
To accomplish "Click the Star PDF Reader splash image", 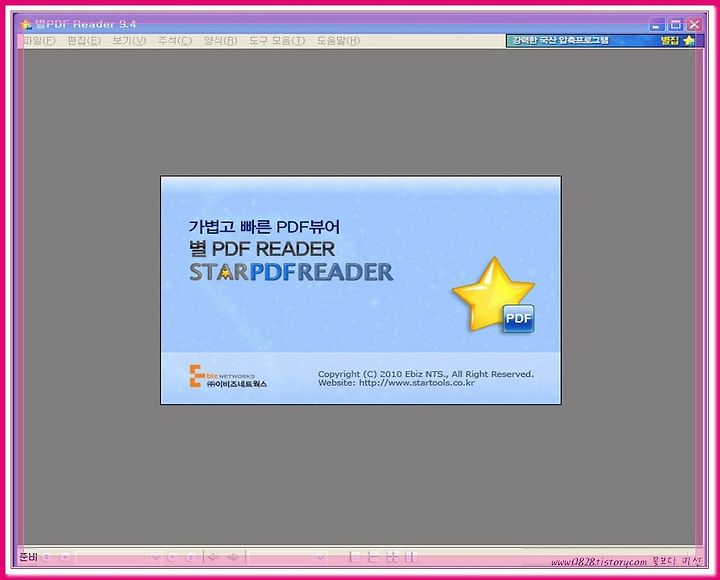I will (361, 290).
